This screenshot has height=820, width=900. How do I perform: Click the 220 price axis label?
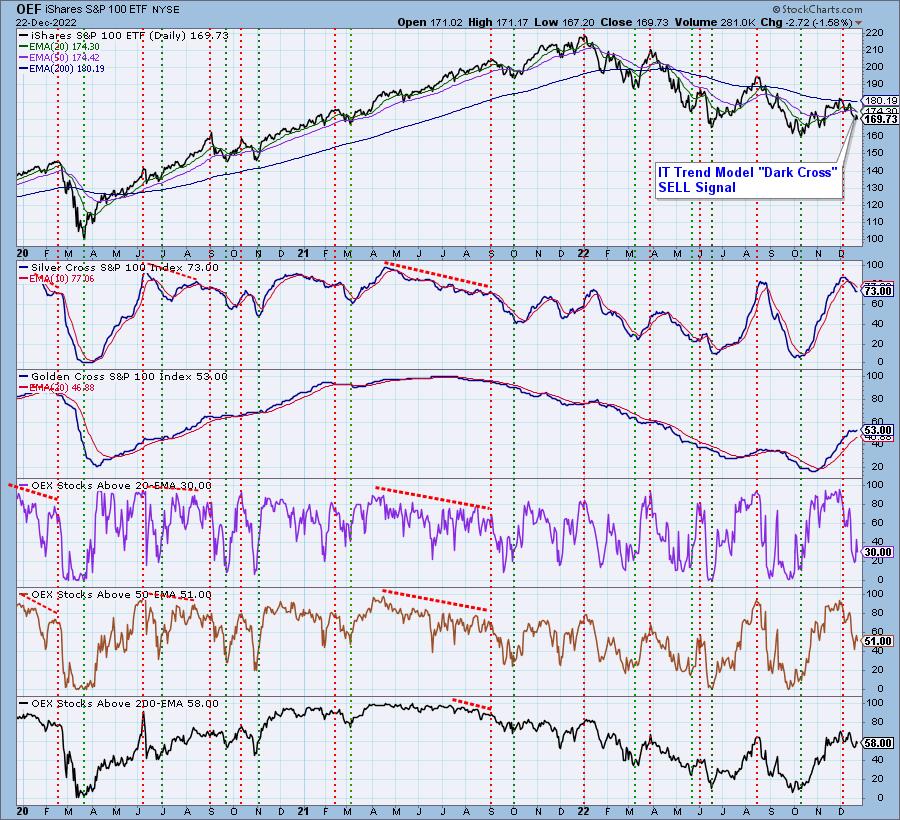pyautogui.click(x=875, y=33)
